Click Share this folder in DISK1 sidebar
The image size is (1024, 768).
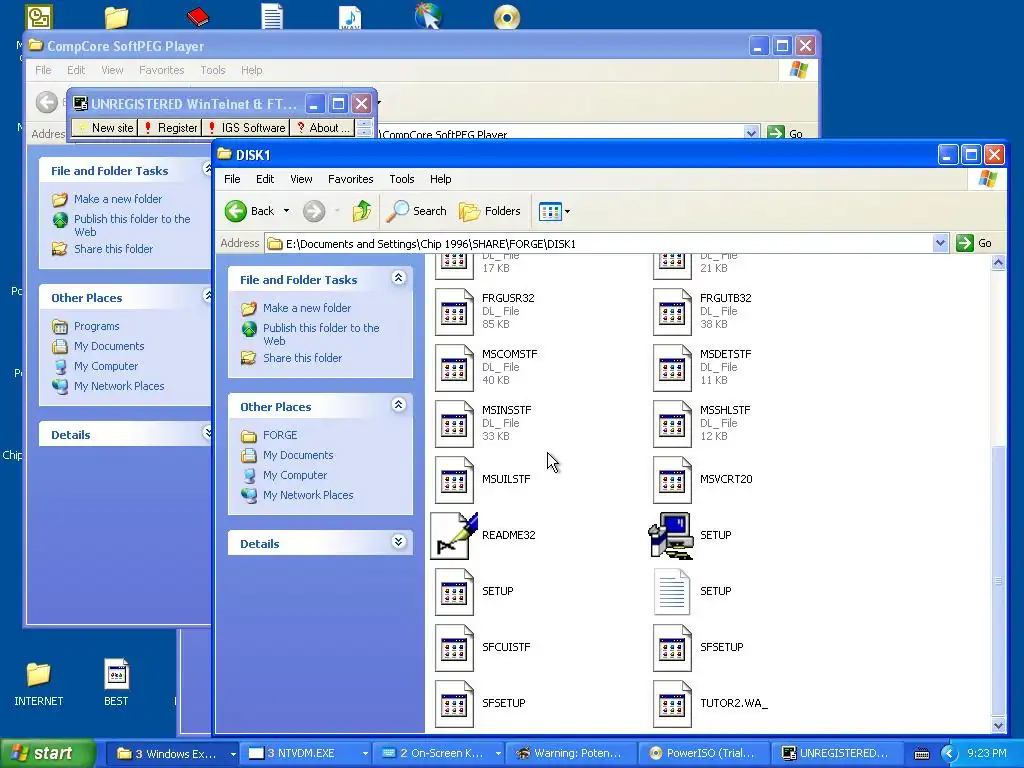click(302, 358)
